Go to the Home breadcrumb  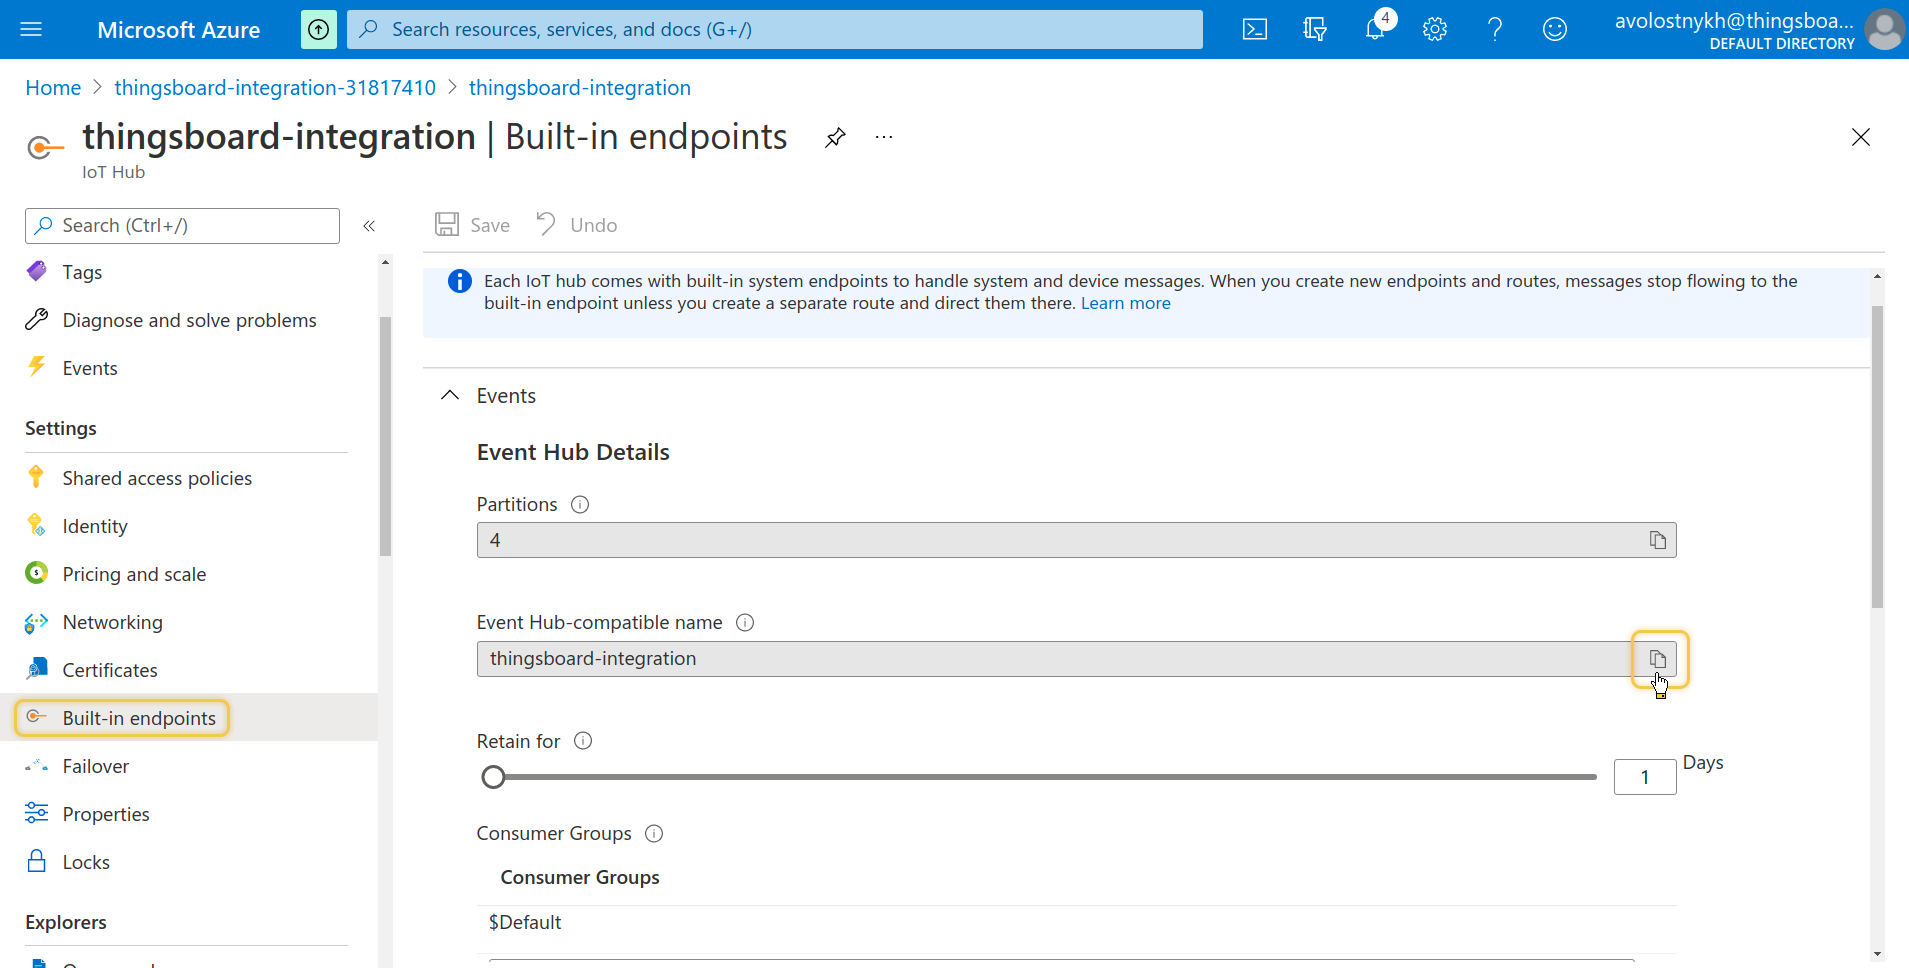(53, 88)
